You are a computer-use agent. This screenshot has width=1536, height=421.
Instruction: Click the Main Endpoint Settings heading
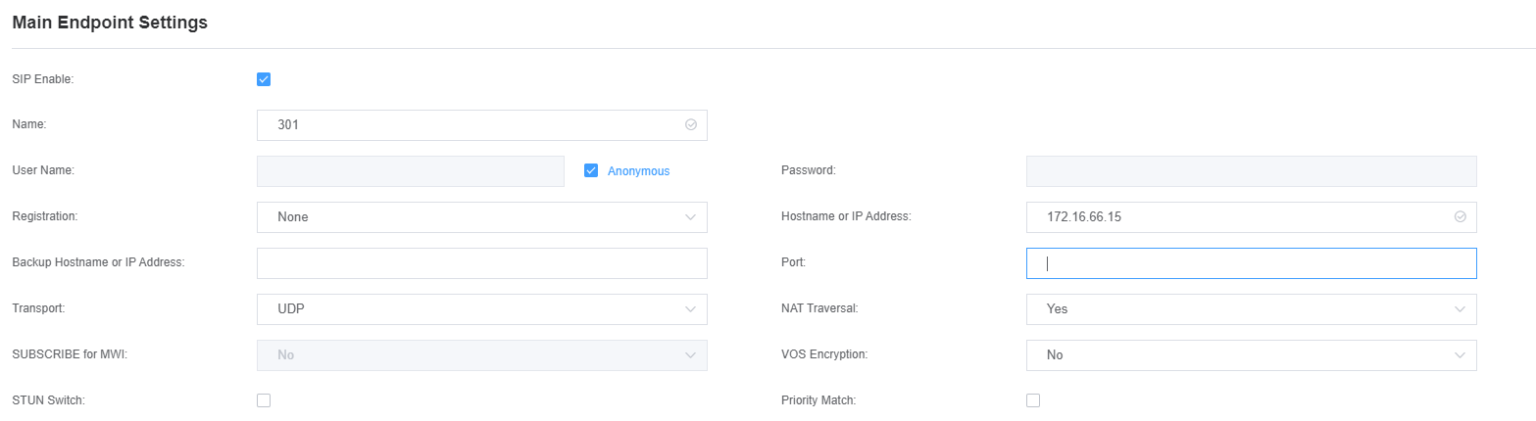click(110, 23)
